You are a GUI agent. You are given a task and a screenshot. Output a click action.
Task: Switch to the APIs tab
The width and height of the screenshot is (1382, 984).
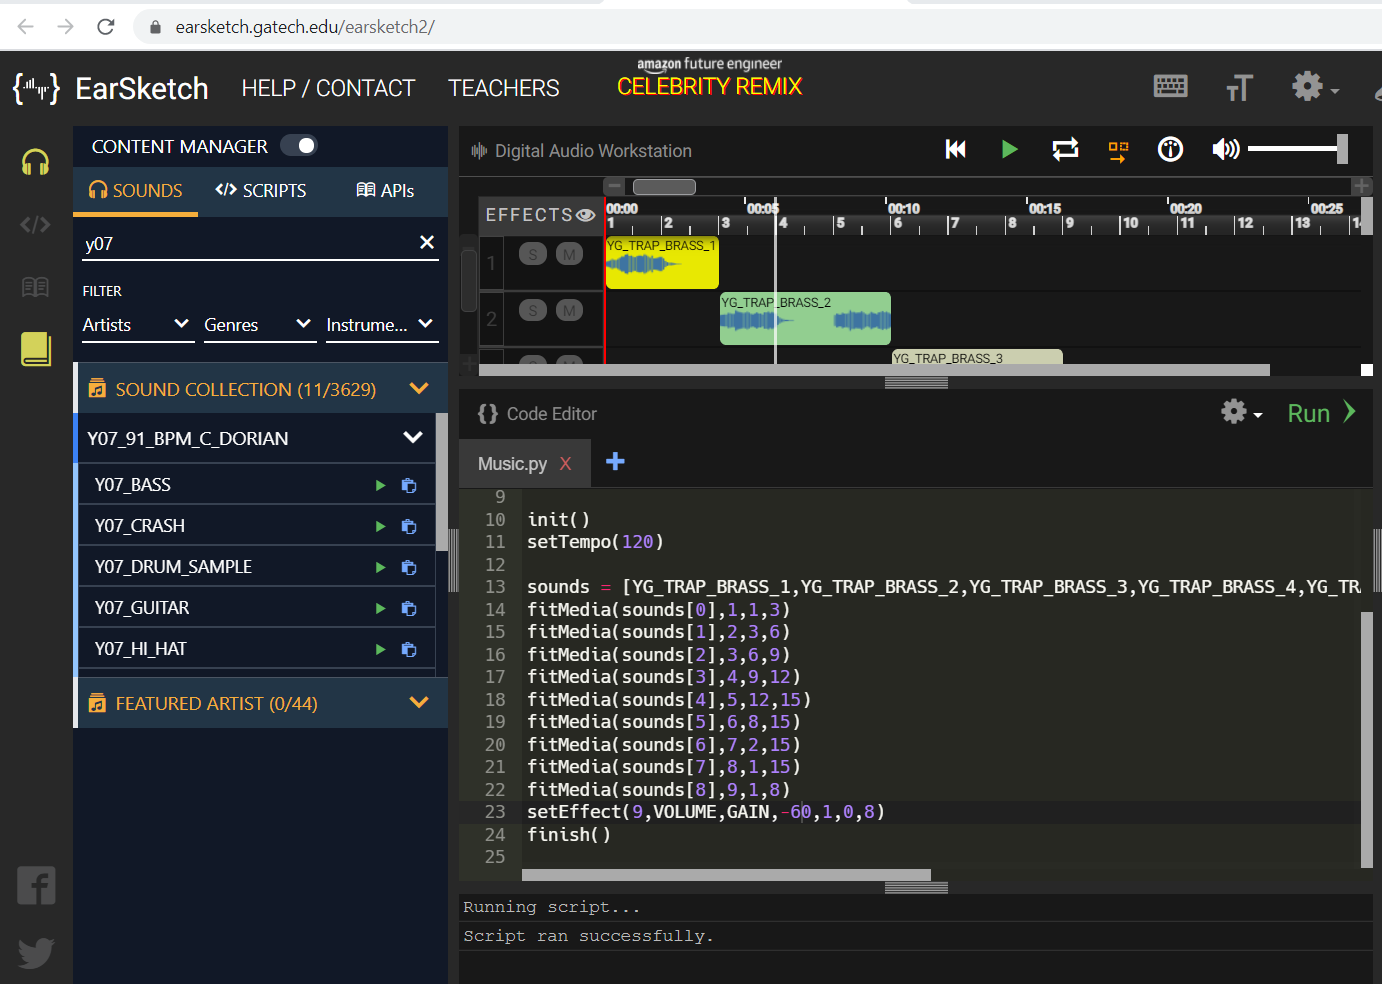tap(385, 190)
